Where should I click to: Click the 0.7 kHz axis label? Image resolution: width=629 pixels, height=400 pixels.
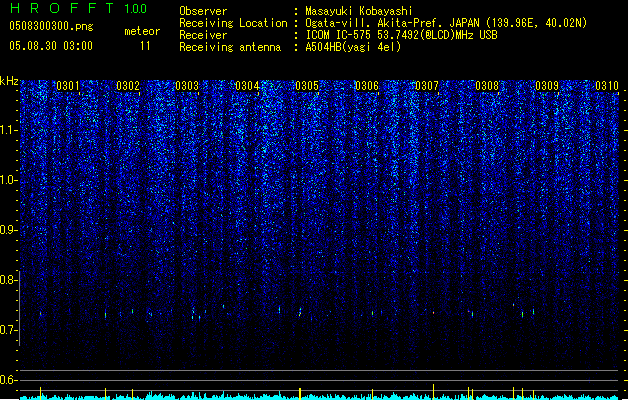tap(8, 330)
